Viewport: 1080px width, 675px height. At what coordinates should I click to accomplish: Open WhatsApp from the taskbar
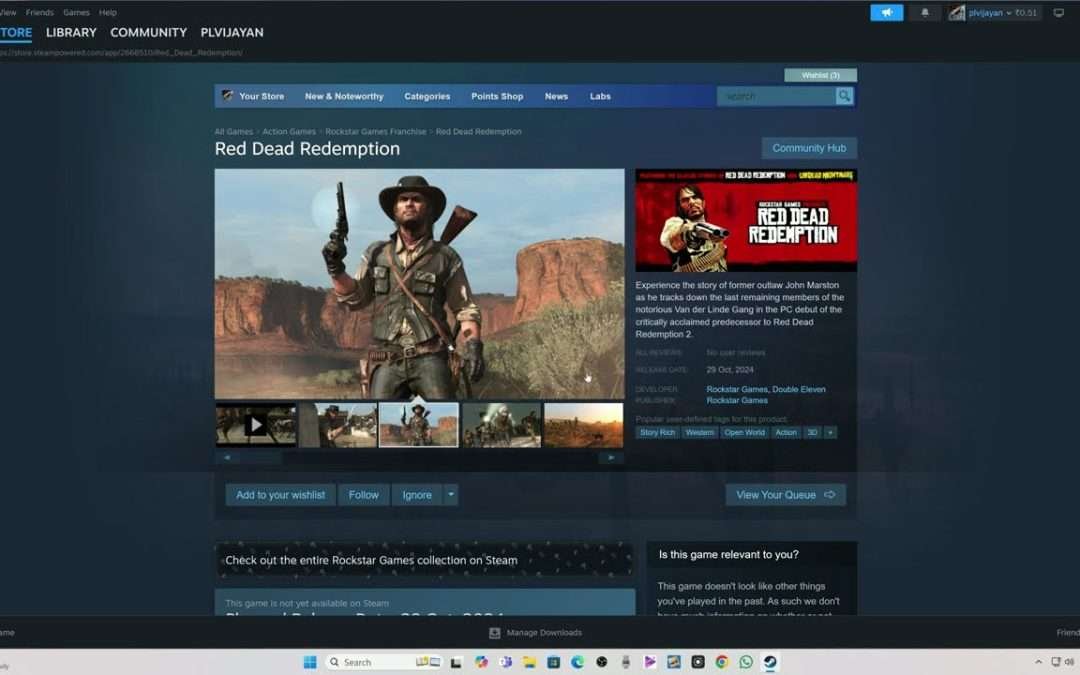[747, 662]
